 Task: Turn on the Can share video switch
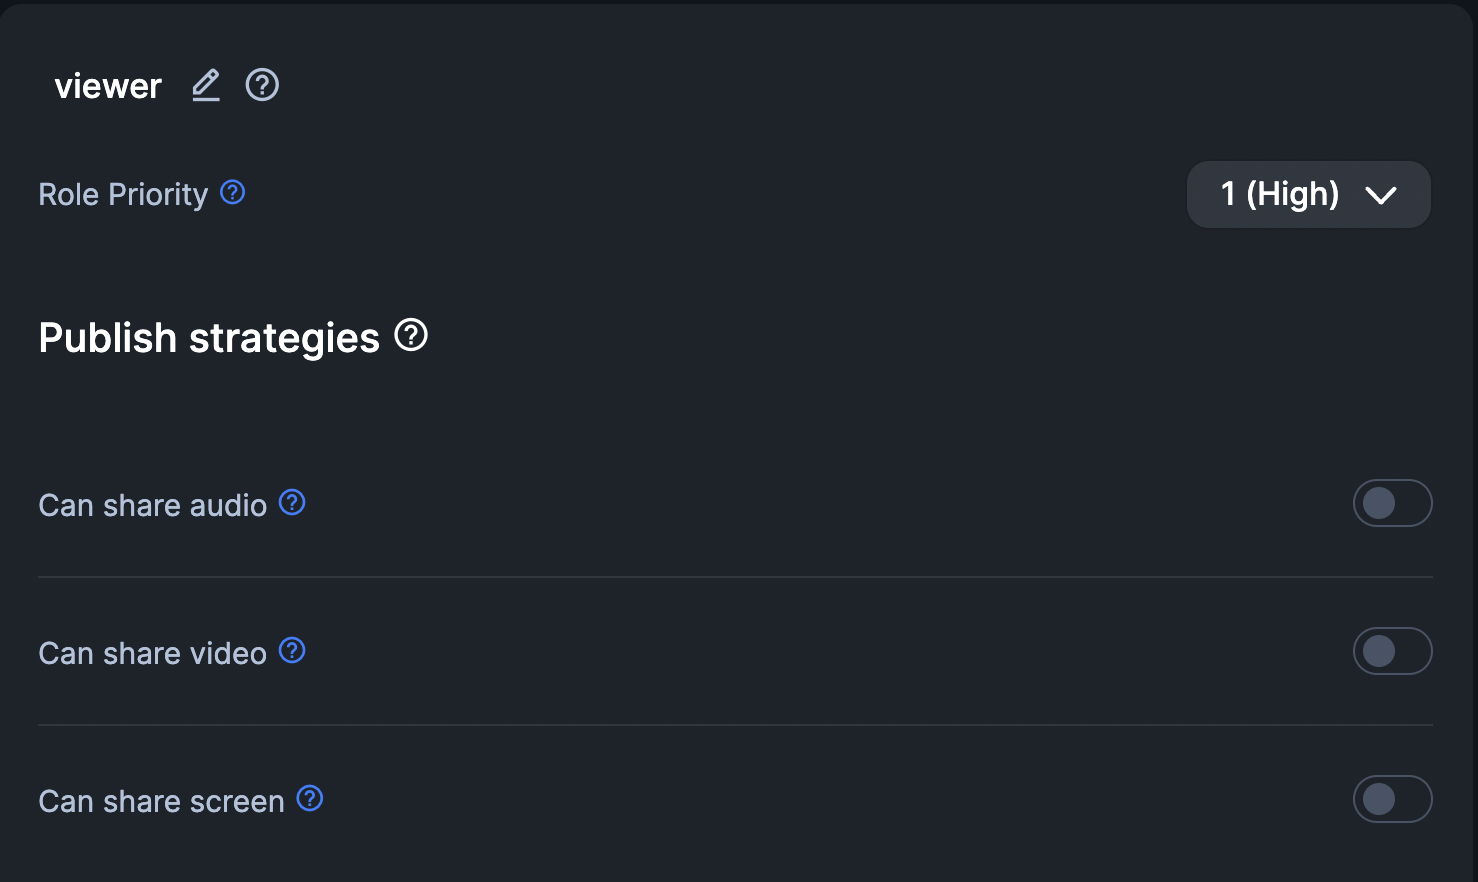coord(1392,651)
